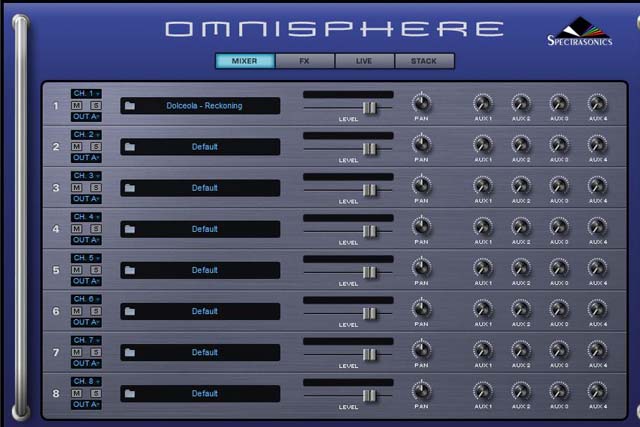The height and width of the screenshot is (427, 640).
Task: Open the CH. 8 channel selector
Action: point(86,380)
